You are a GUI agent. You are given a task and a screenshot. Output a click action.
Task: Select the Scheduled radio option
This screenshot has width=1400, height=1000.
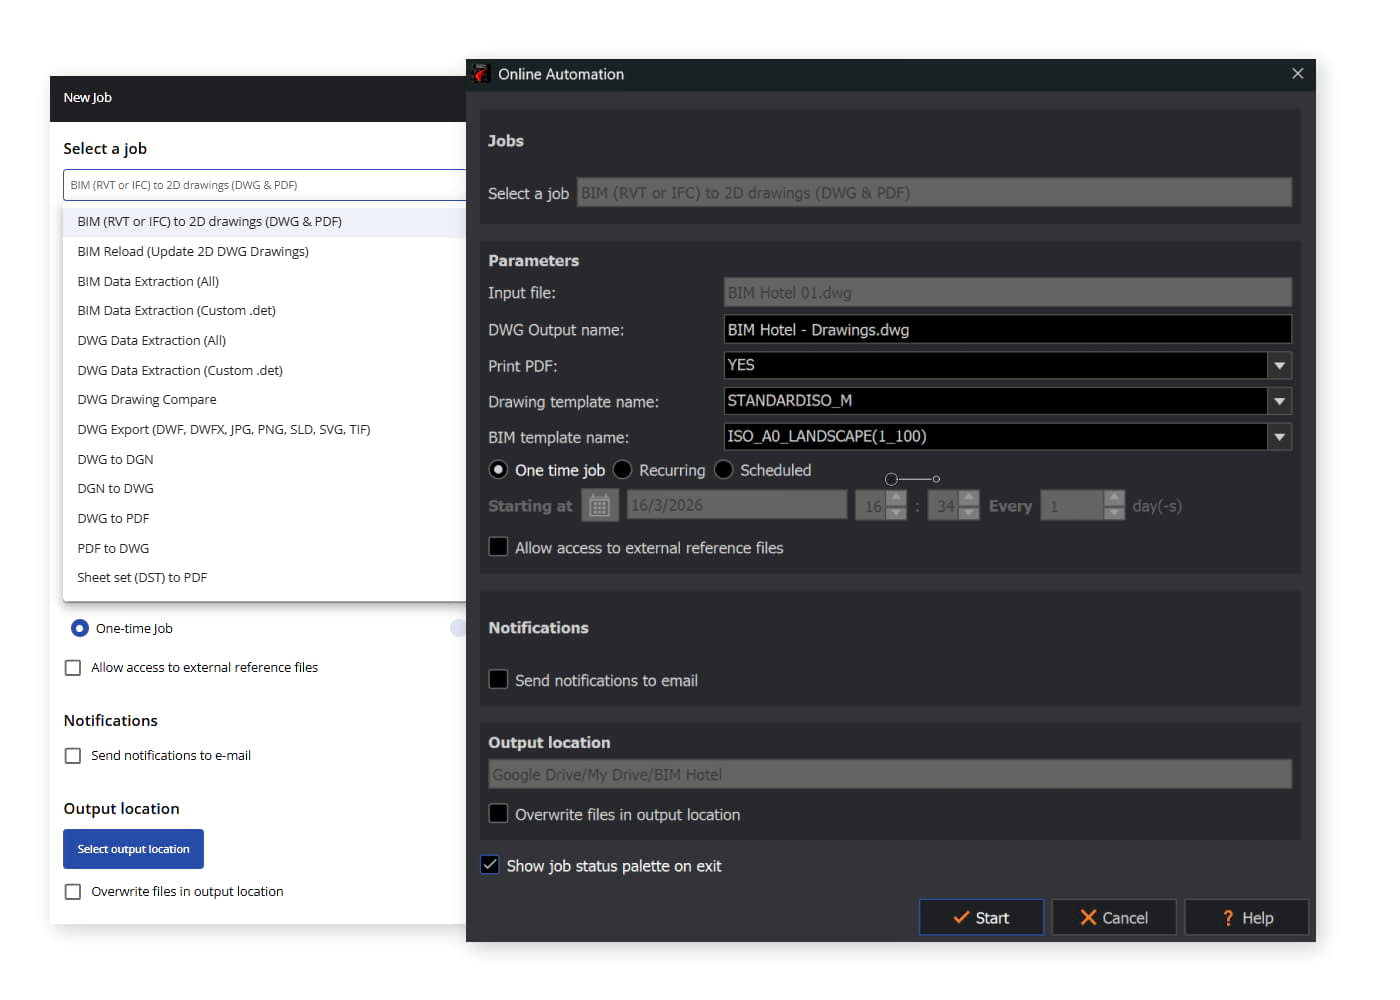click(724, 470)
